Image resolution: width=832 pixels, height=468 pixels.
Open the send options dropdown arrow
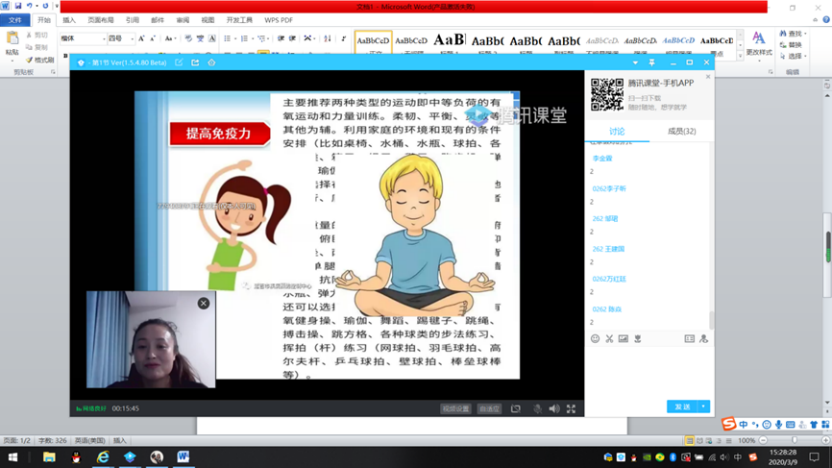tap(704, 407)
